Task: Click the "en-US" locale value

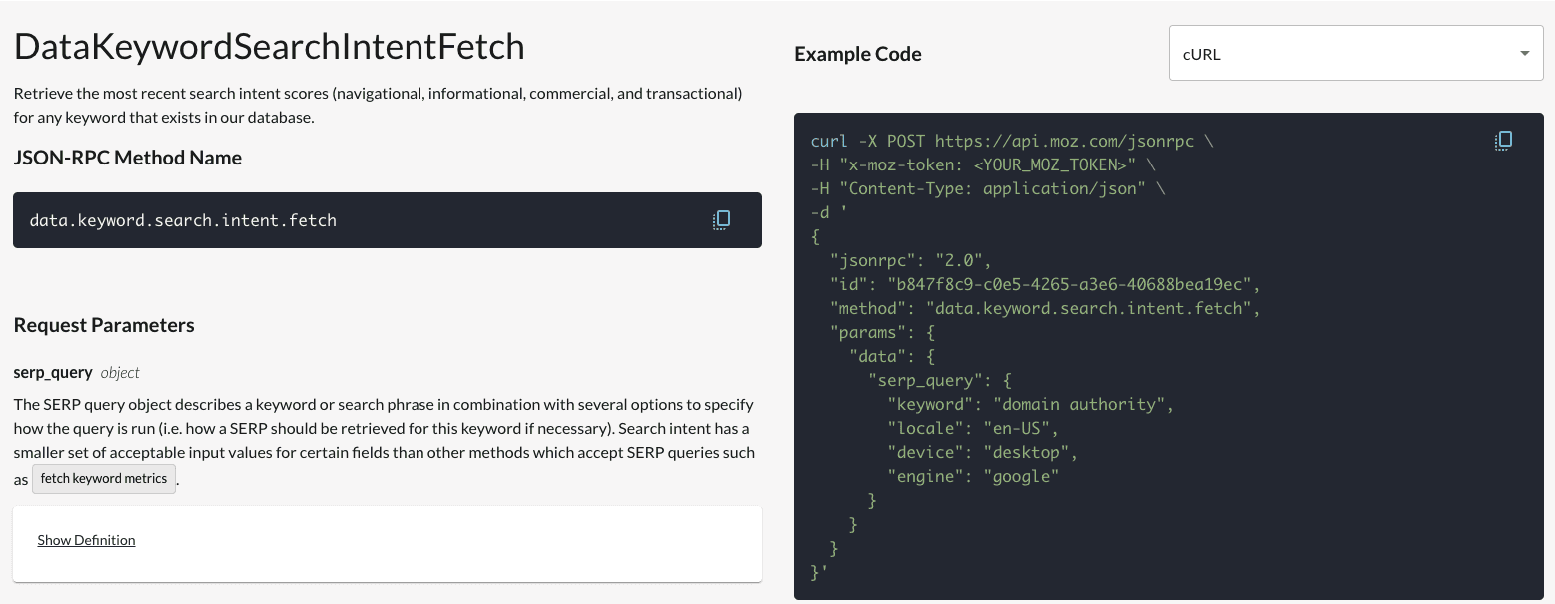Action: point(1021,428)
